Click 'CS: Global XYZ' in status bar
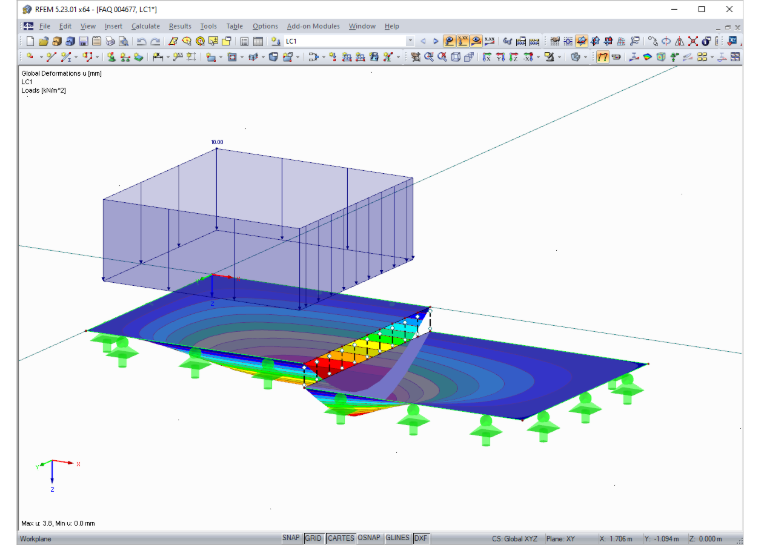Viewport: 760px width, 545px height. pyautogui.click(x=515, y=539)
